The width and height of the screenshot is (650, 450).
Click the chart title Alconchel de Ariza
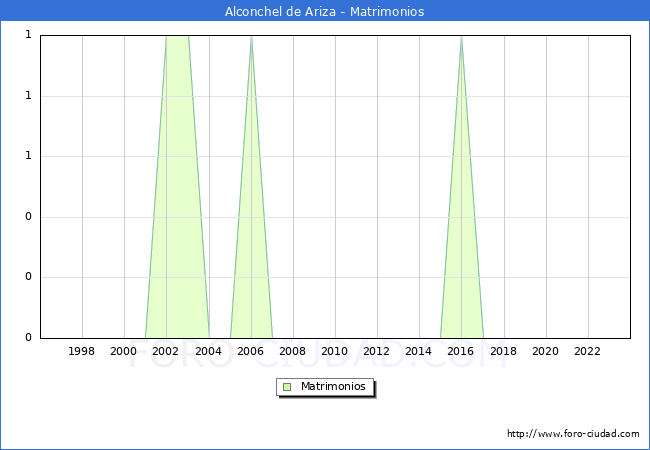pos(324,12)
